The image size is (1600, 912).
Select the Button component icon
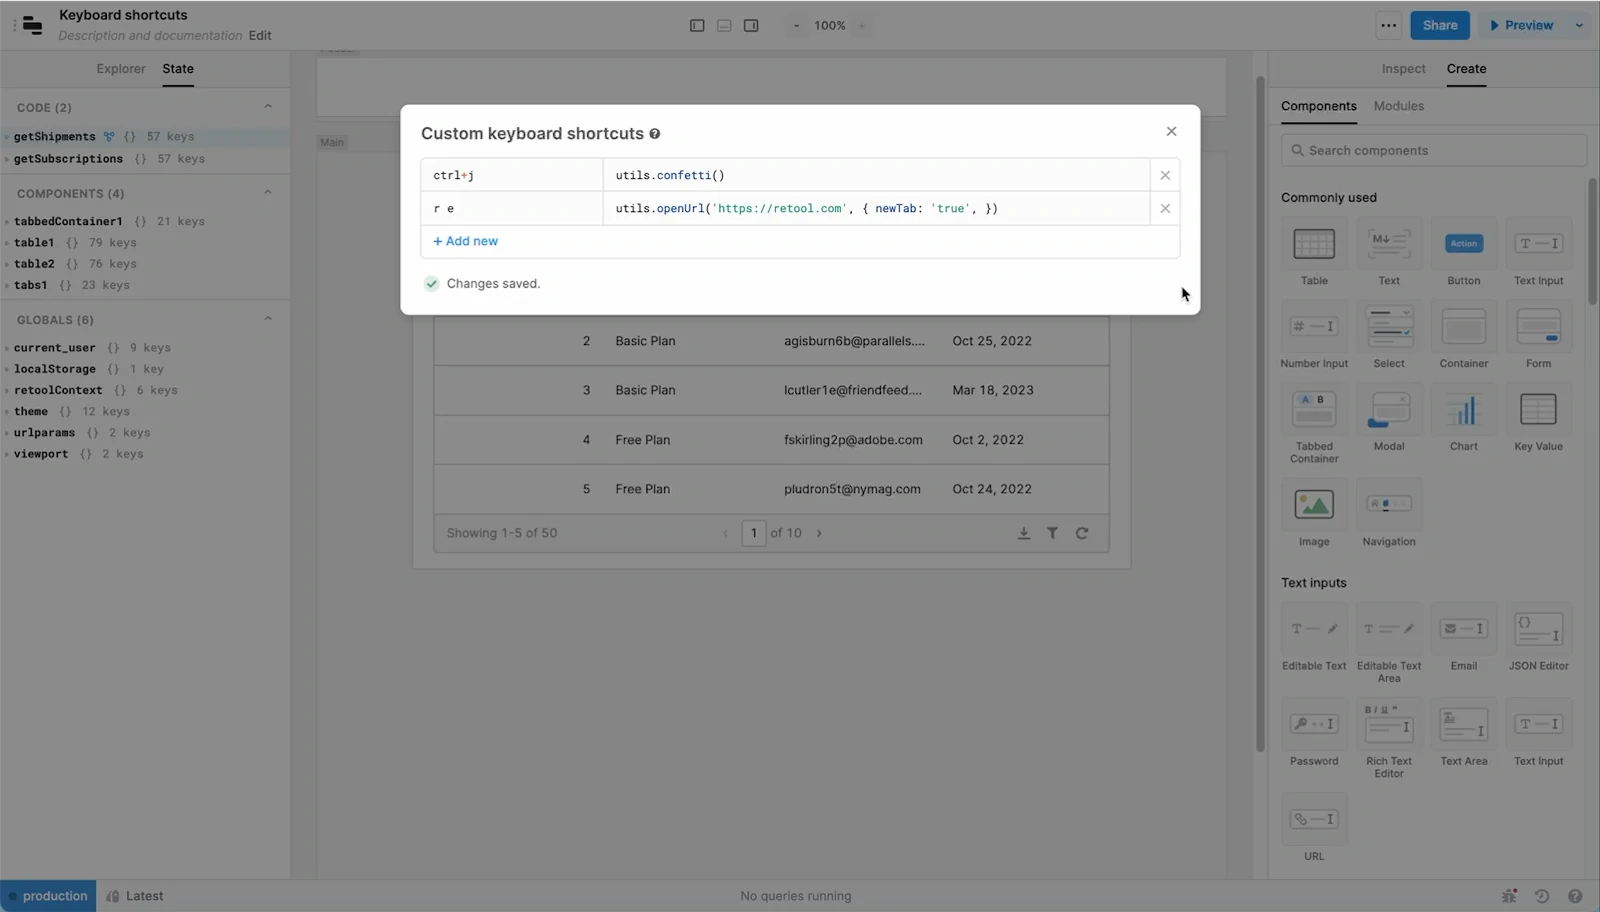1463,244
